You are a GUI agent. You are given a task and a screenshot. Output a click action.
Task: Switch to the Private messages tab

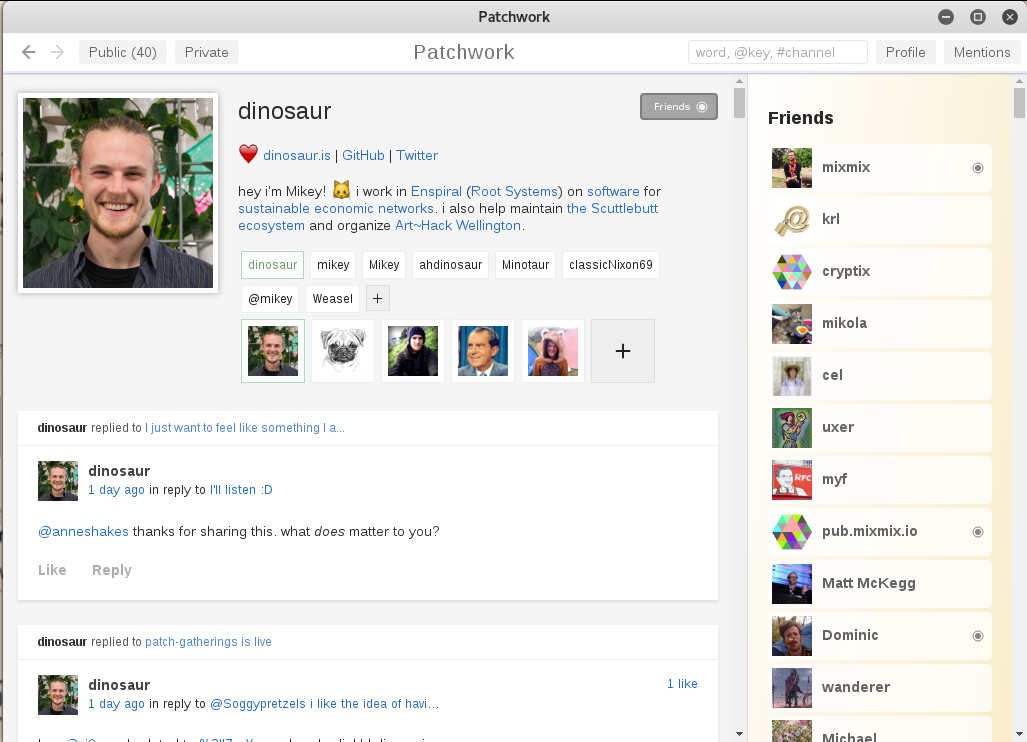(x=206, y=52)
